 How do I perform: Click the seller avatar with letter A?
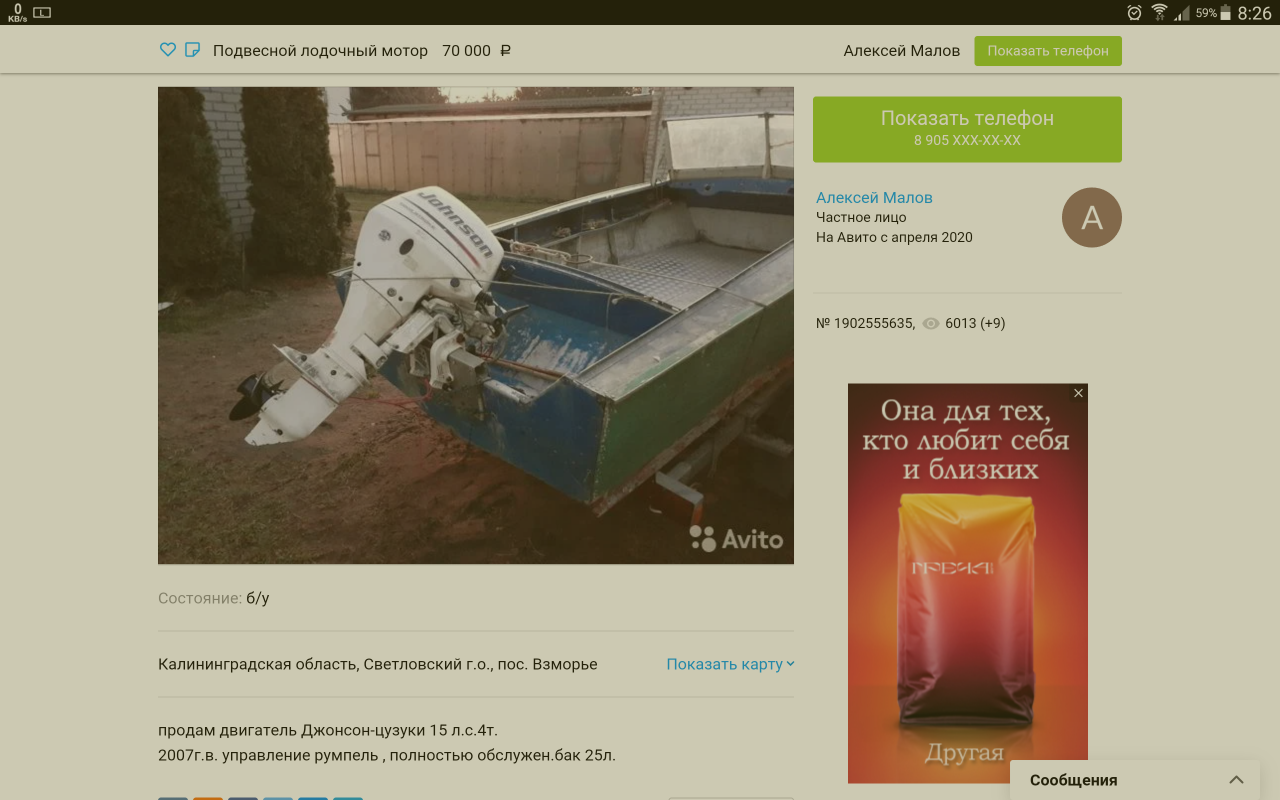pos(1091,218)
